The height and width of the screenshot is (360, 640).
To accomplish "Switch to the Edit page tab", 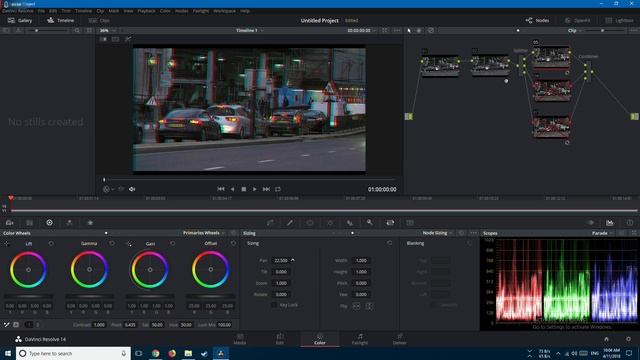I will pyautogui.click(x=280, y=339).
